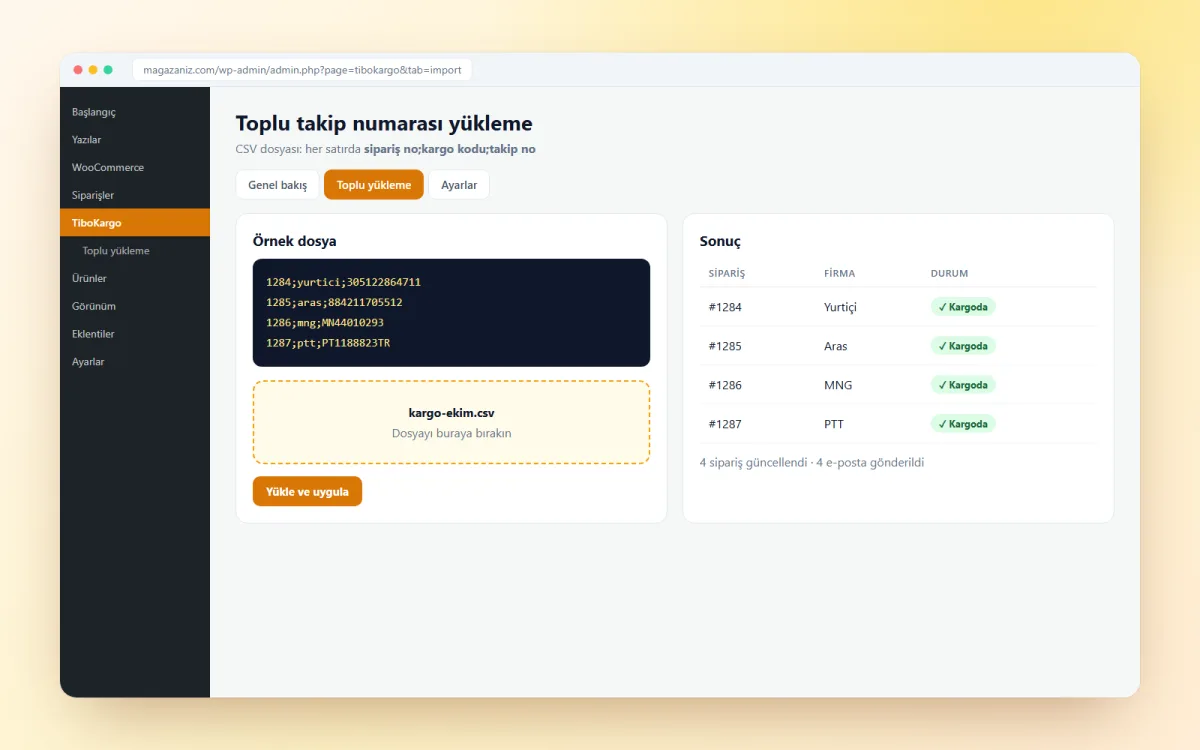Click sample line 1284;yurtici;305122864711
The width and height of the screenshot is (1200, 750).
(343, 282)
